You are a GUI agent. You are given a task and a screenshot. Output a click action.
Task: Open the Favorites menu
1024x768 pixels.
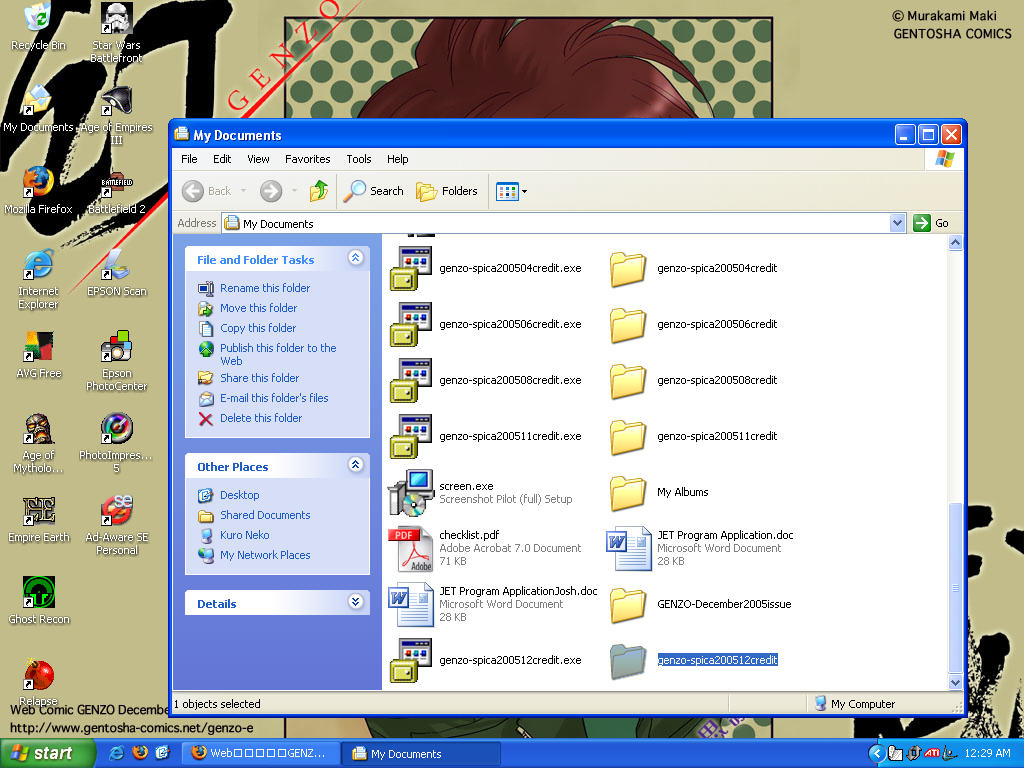coord(307,159)
